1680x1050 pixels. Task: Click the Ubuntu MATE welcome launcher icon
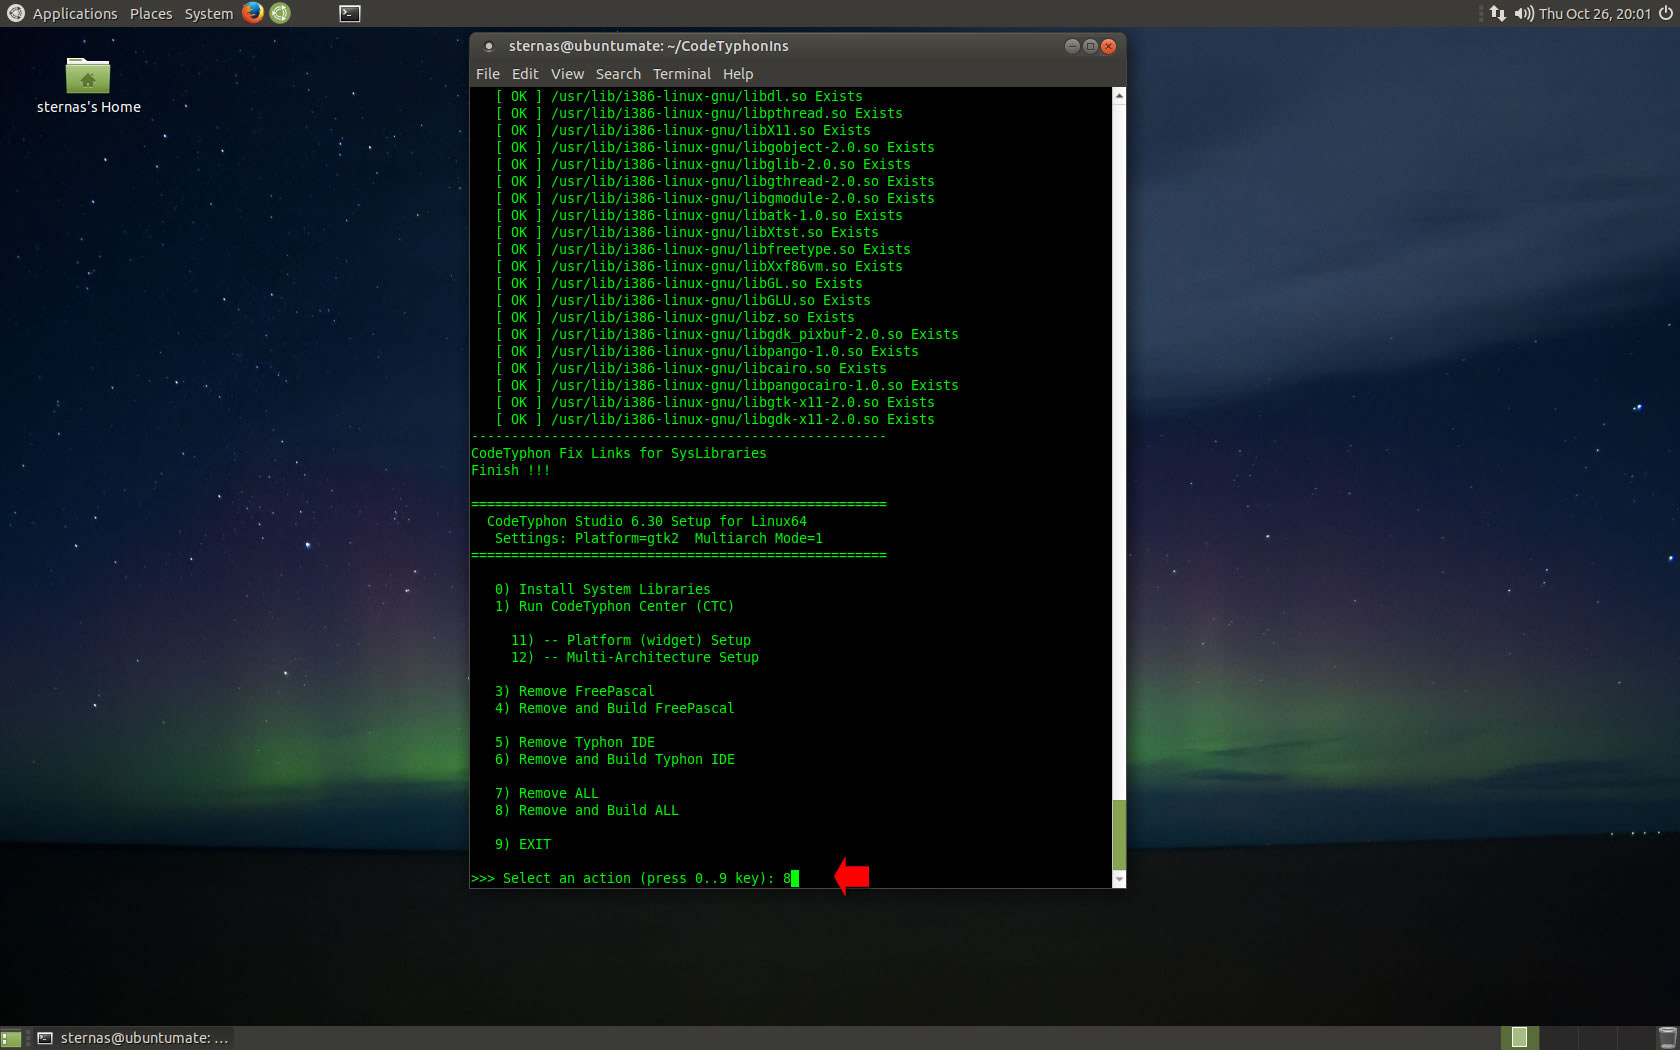280,13
